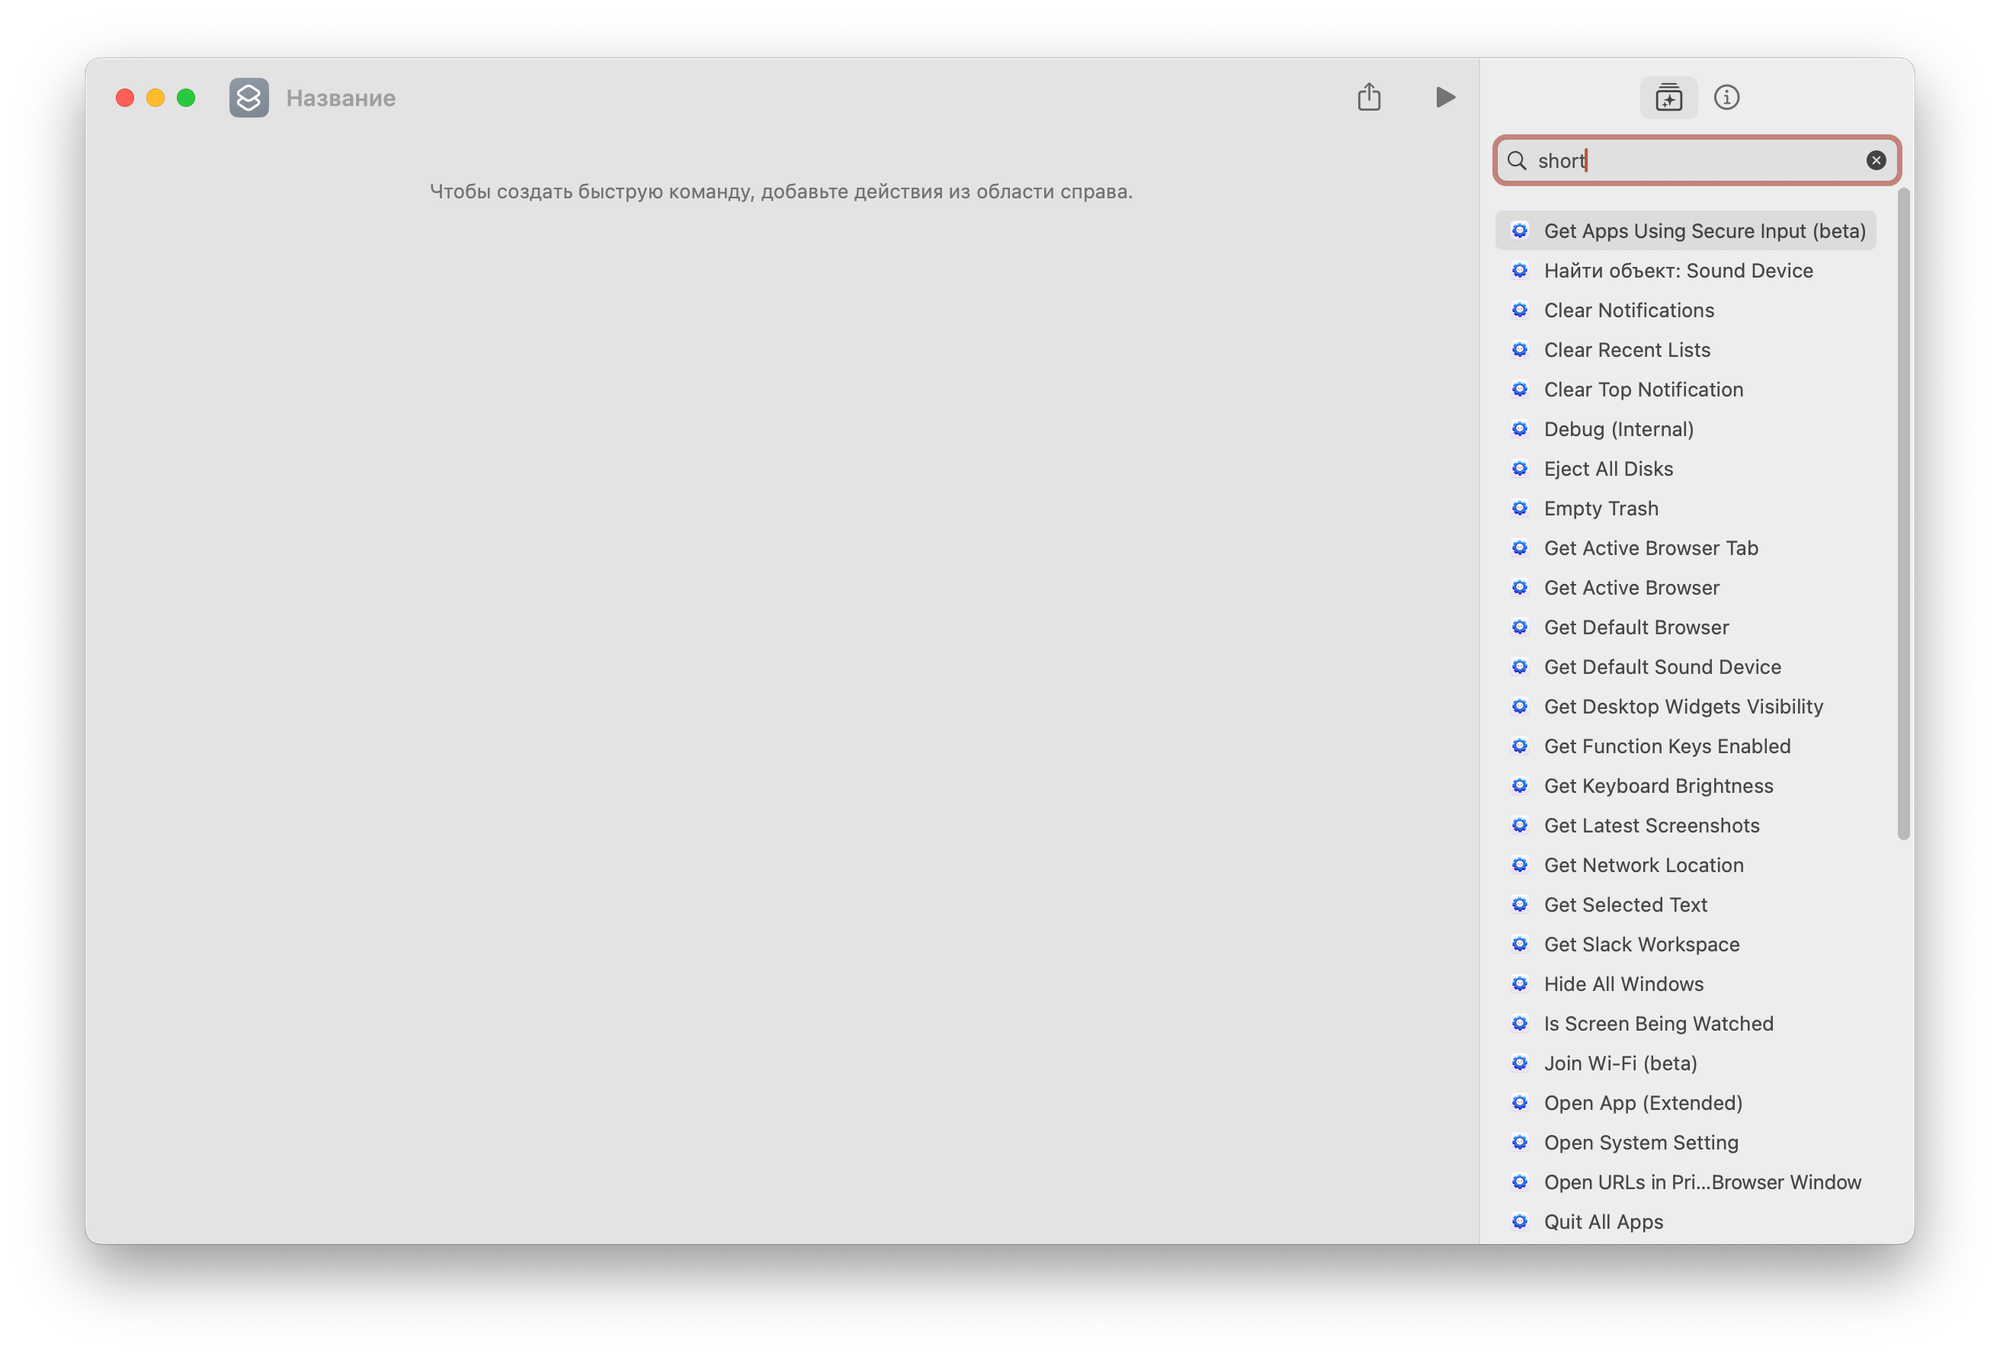Select the Eject All Disks action

click(1608, 469)
